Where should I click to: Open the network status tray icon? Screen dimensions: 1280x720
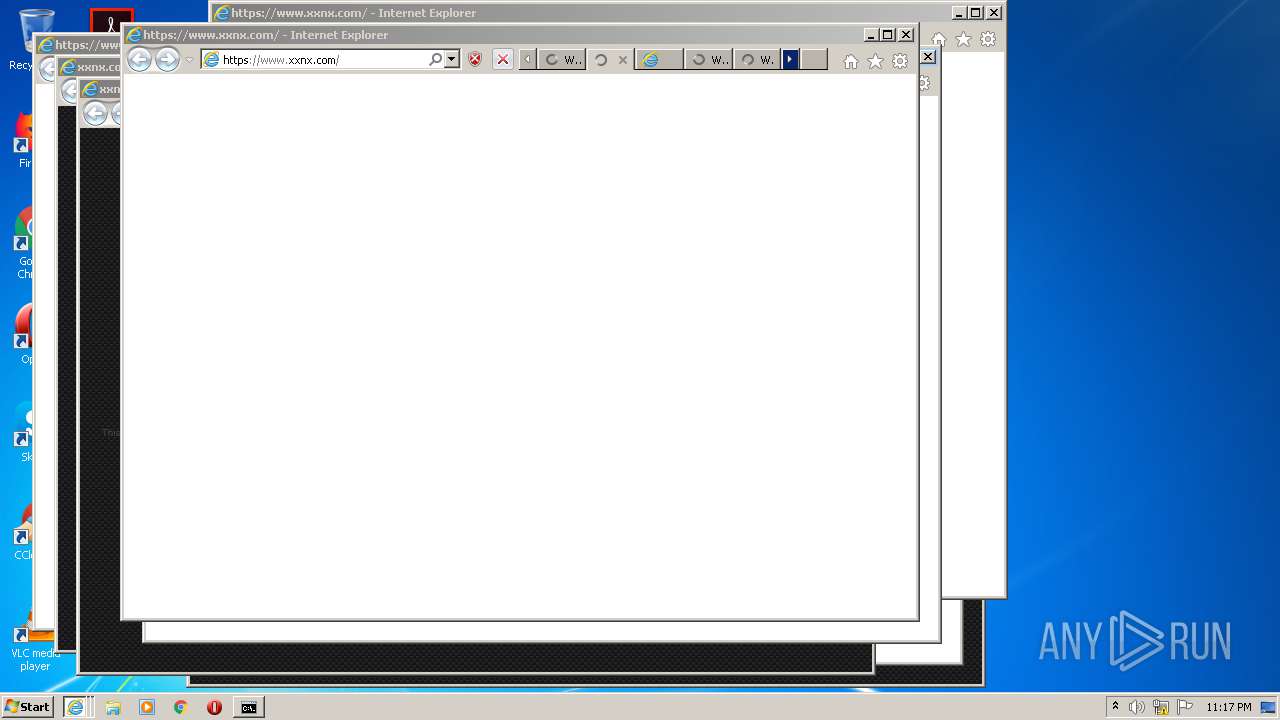pyautogui.click(x=1161, y=707)
